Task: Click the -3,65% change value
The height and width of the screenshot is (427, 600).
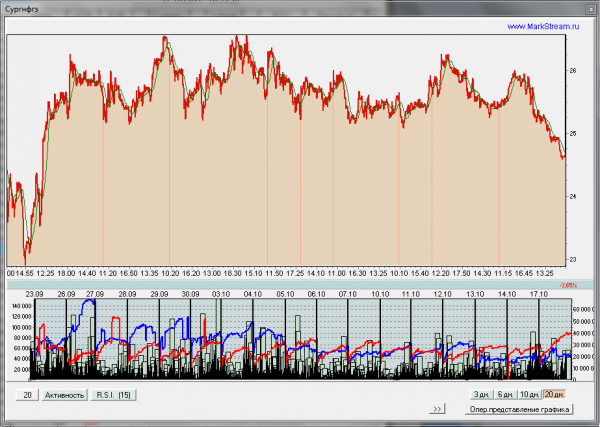Action: coord(568,285)
